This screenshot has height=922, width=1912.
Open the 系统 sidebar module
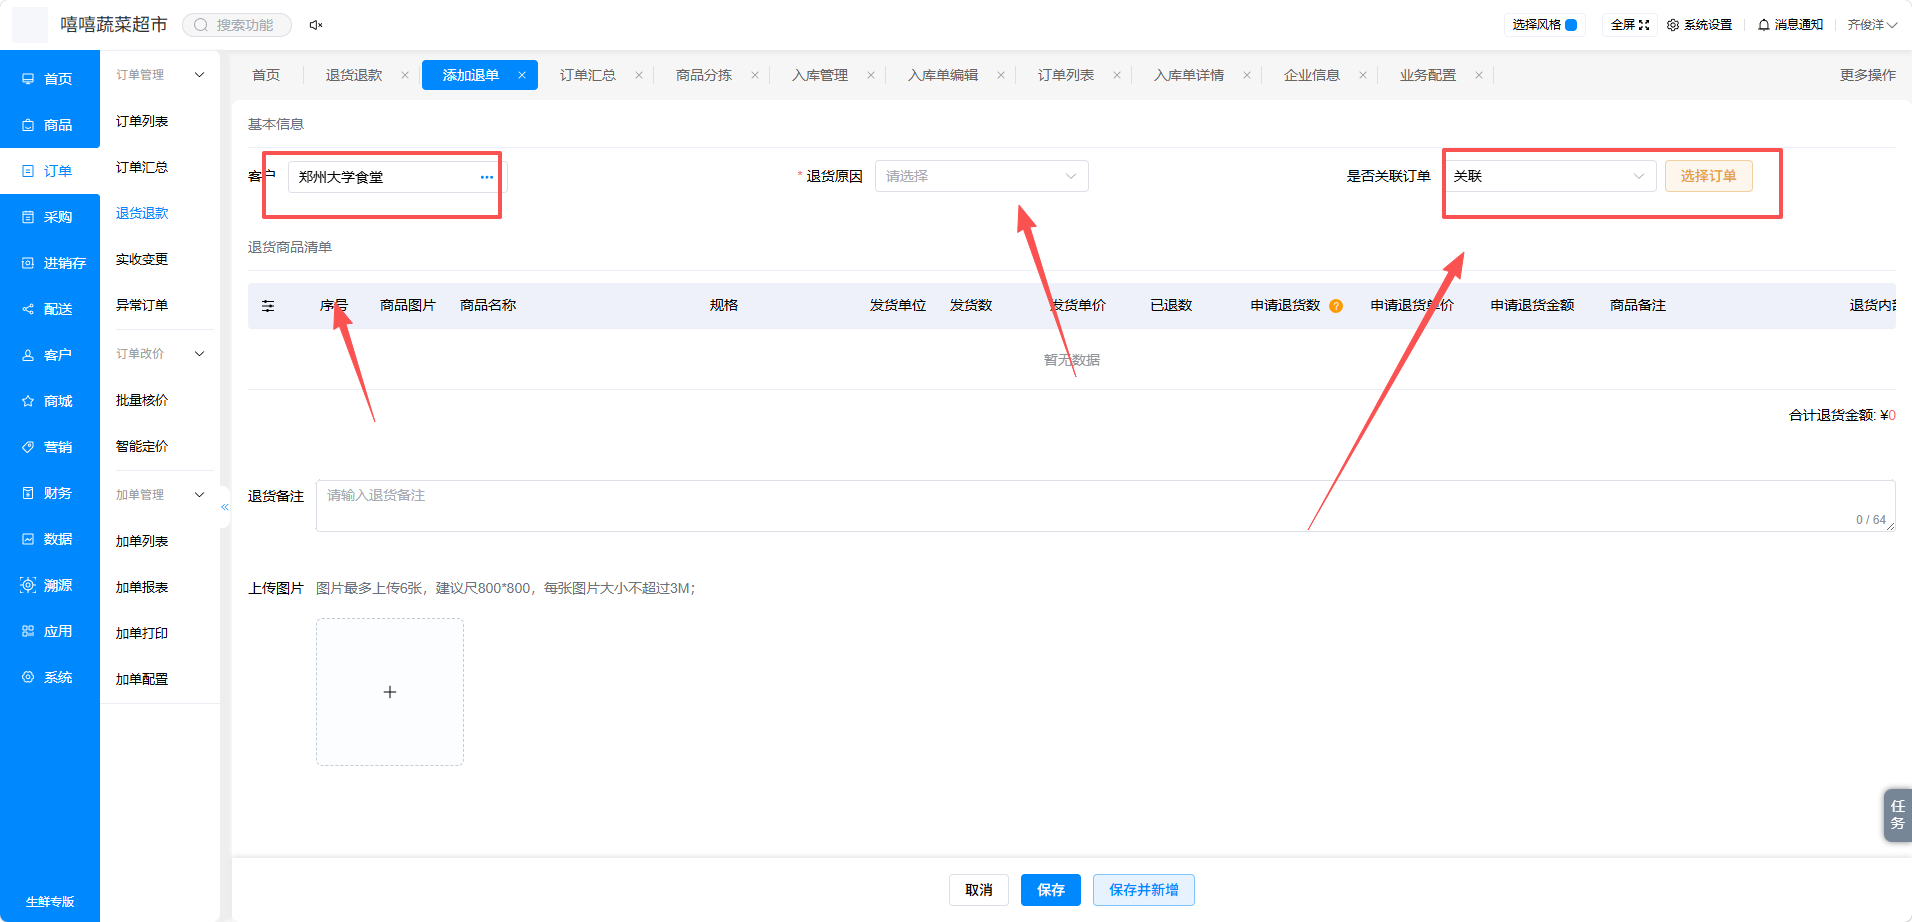(49, 677)
